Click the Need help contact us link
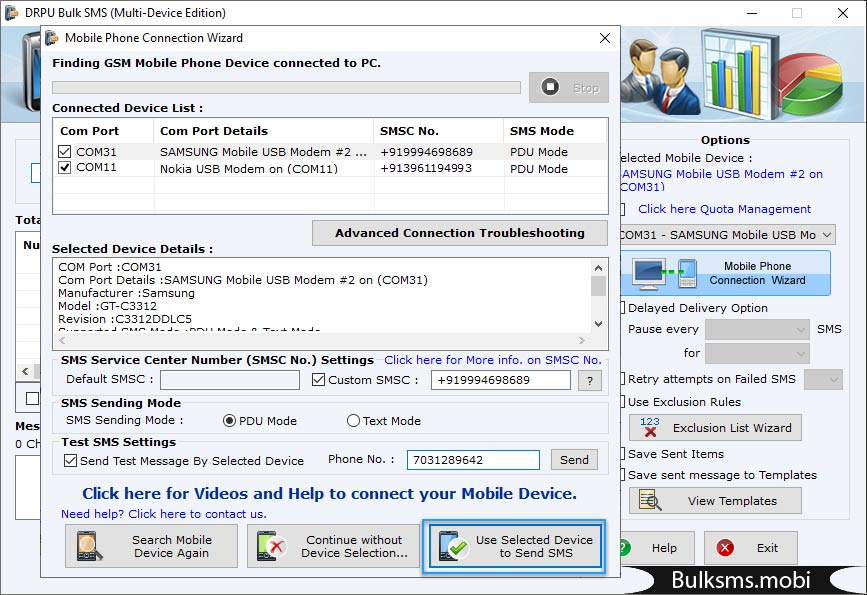Viewport: 867px width, 595px height. pyautogui.click(x=164, y=514)
